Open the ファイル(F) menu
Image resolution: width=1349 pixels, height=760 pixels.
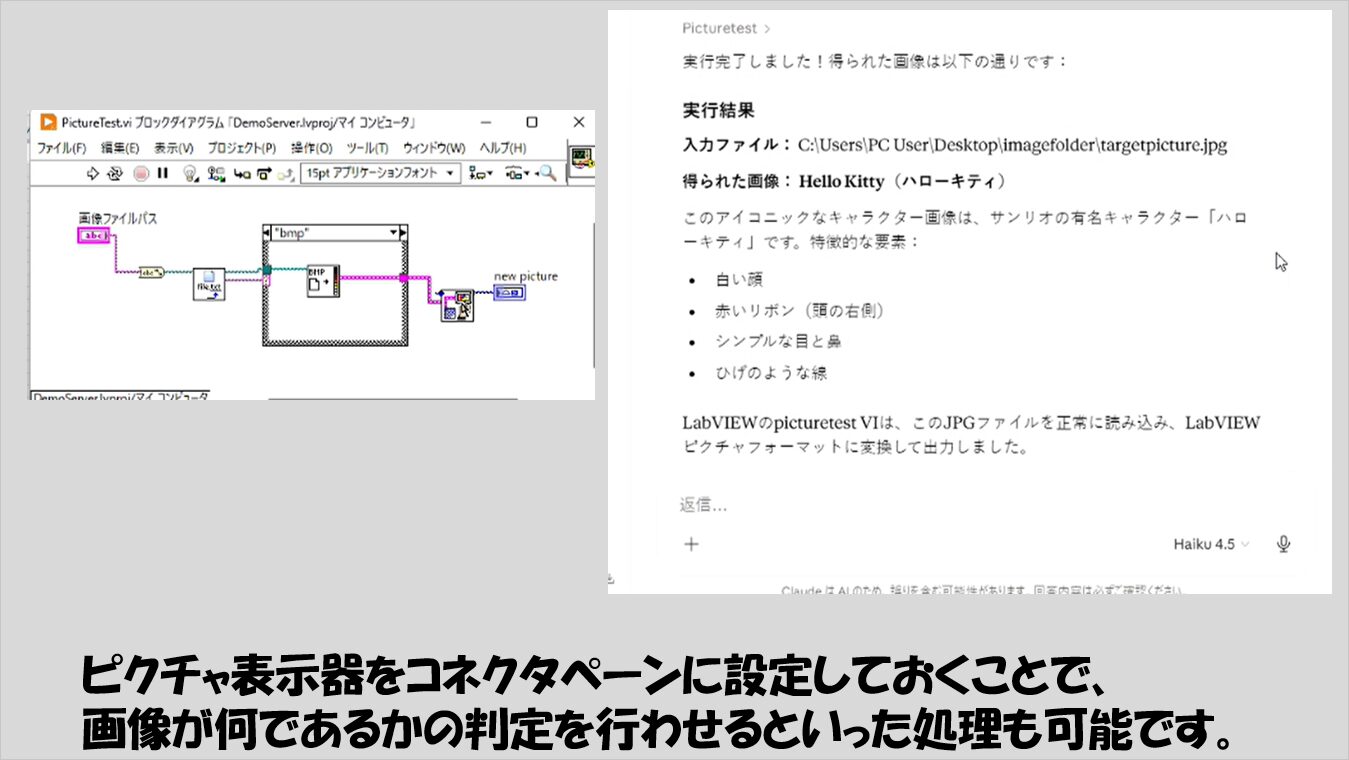[x=61, y=148]
